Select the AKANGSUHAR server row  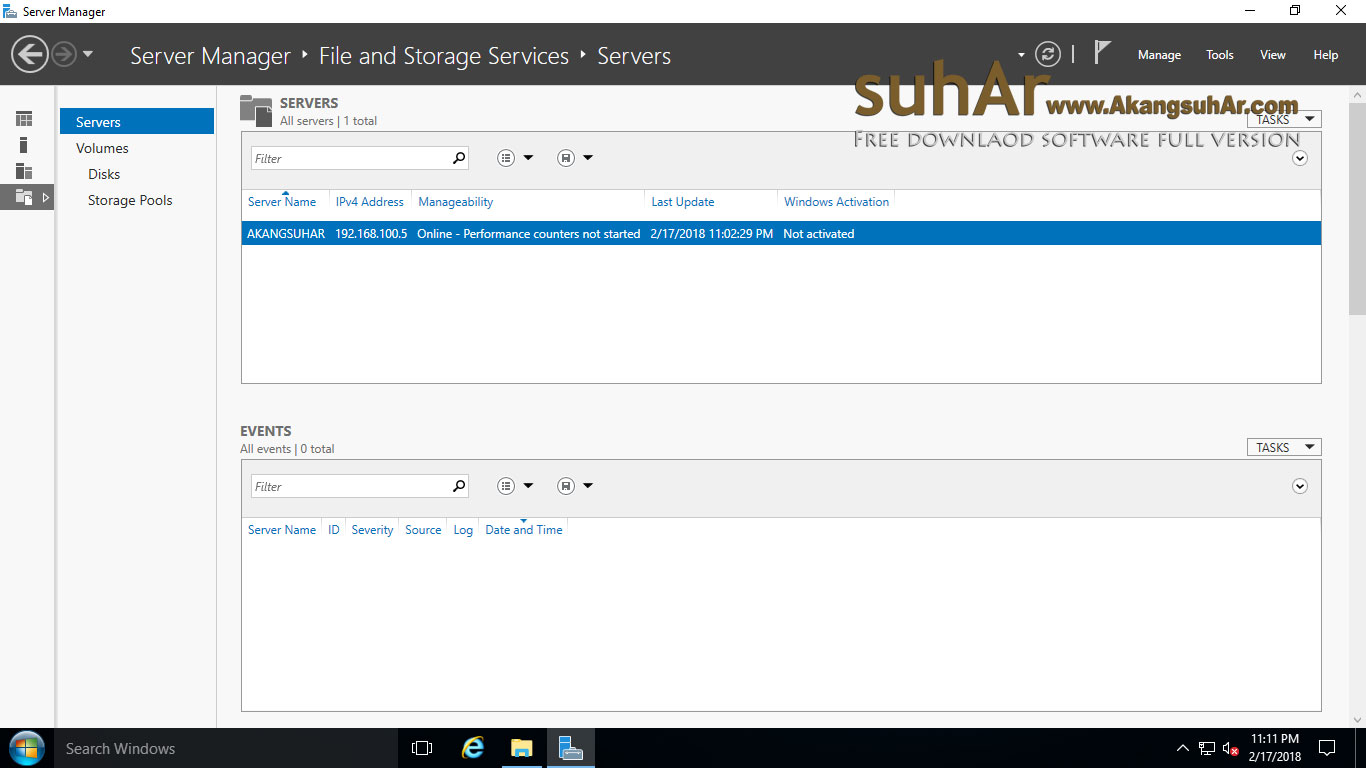(781, 233)
